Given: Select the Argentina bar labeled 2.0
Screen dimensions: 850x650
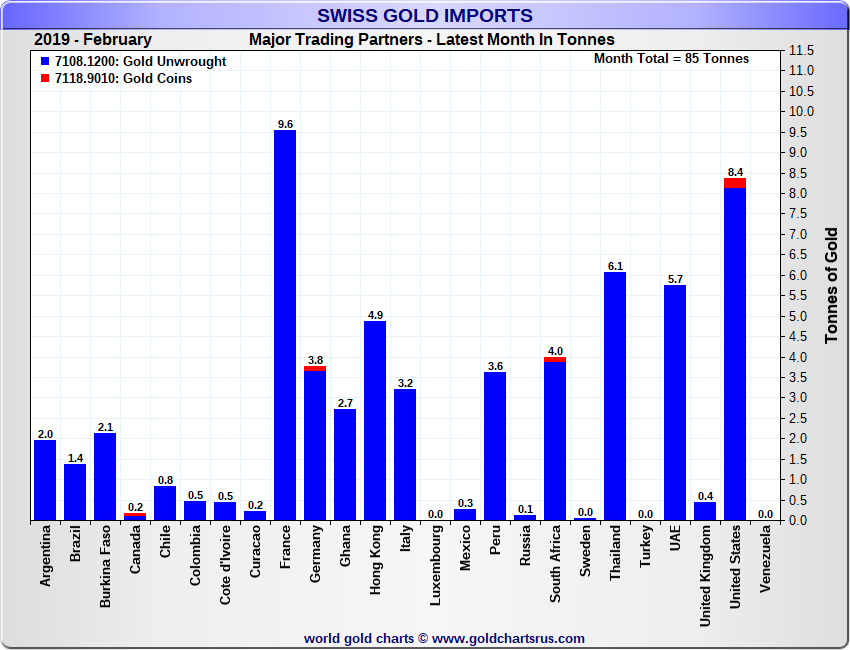Looking at the screenshot, I should point(45,479).
